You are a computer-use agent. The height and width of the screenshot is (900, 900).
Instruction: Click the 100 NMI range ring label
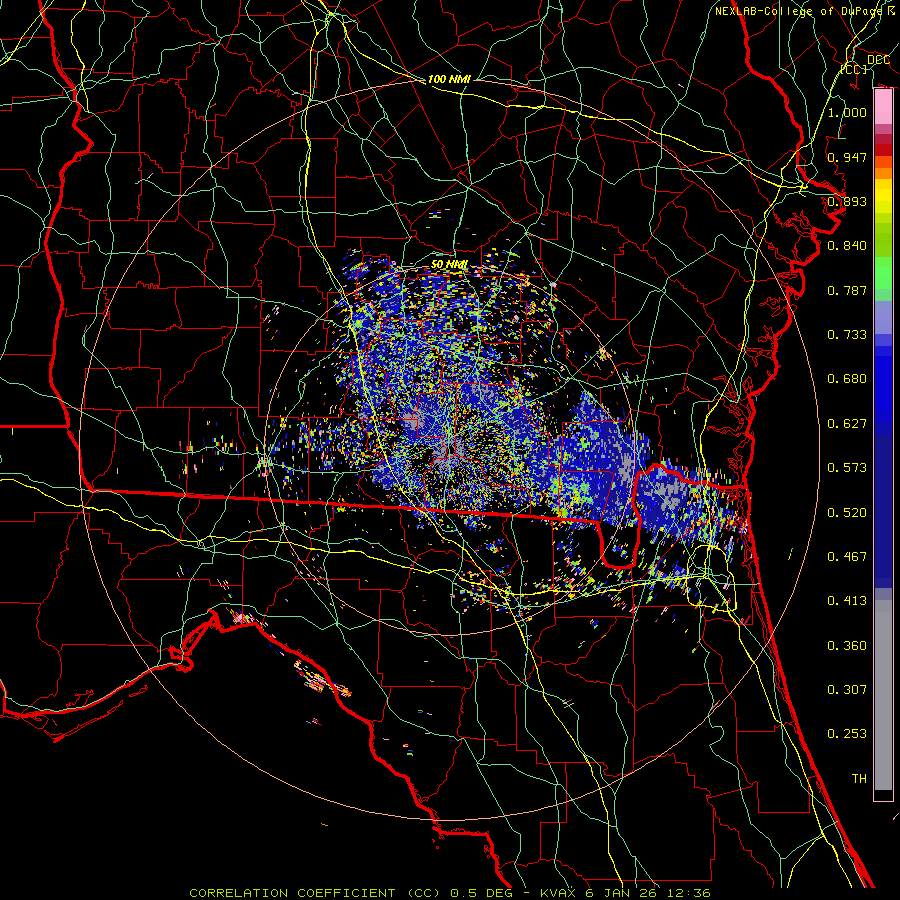pos(449,79)
